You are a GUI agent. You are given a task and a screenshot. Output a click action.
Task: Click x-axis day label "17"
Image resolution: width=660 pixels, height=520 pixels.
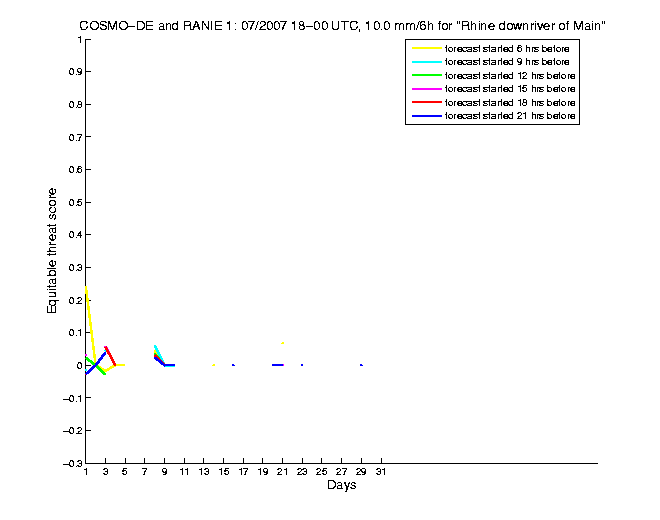[x=243, y=472]
